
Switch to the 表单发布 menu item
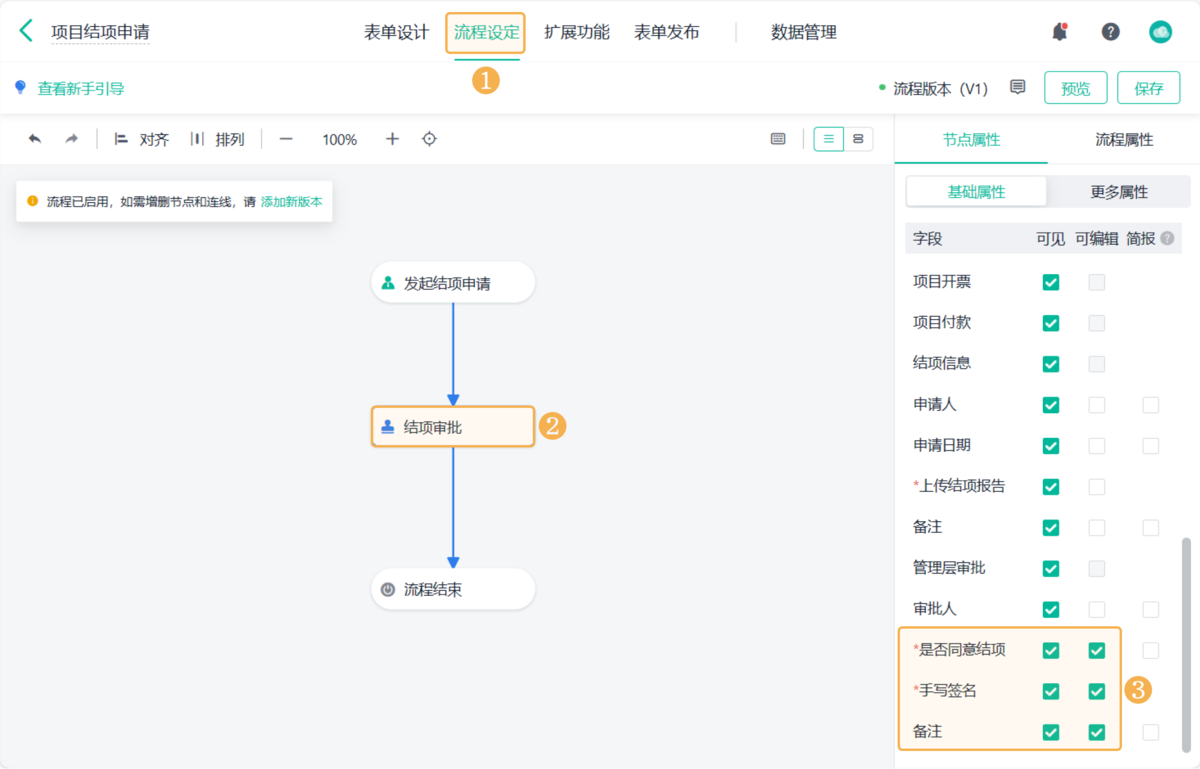(x=667, y=31)
